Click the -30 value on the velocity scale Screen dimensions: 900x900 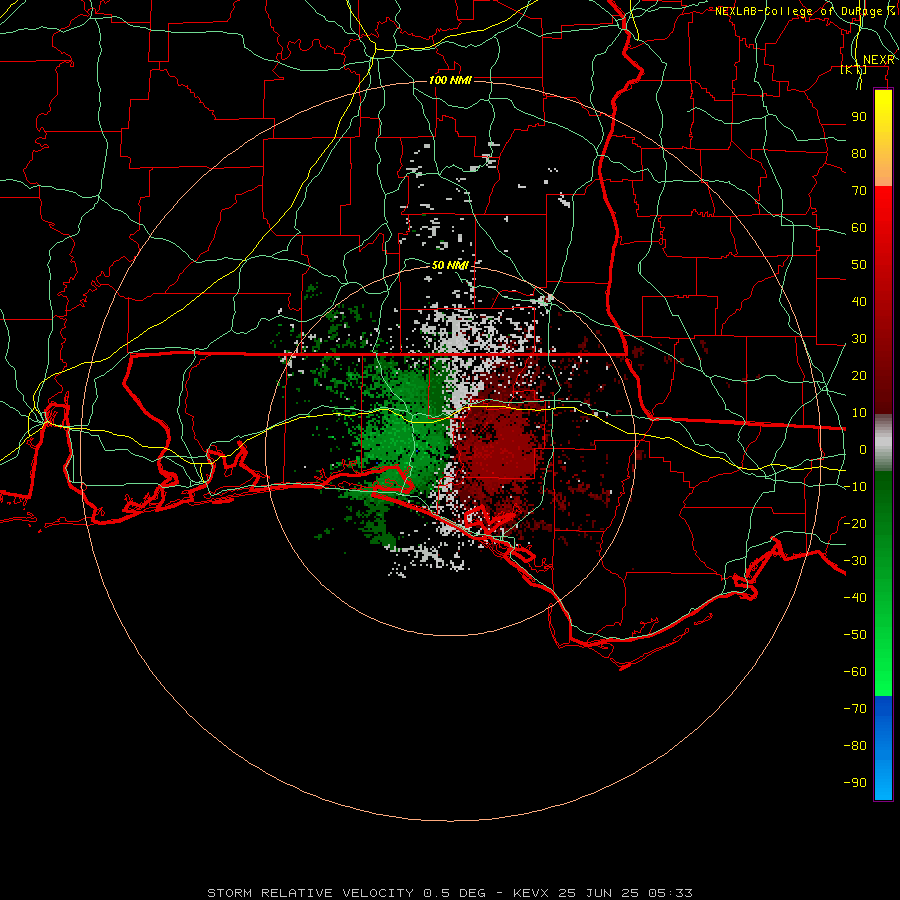pyautogui.click(x=855, y=561)
